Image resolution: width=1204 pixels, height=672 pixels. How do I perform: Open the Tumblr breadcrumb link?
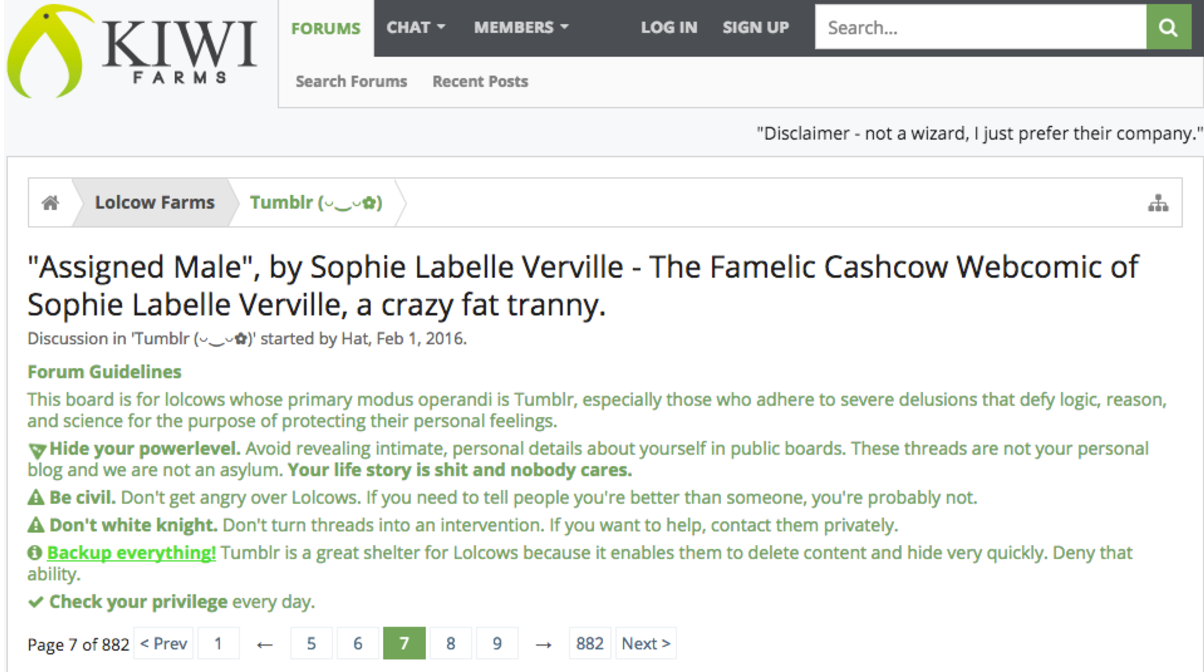coord(316,203)
